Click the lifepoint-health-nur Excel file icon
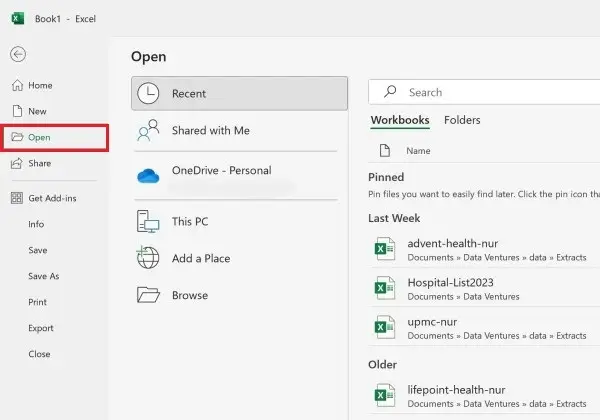600x420 pixels. tap(385, 395)
